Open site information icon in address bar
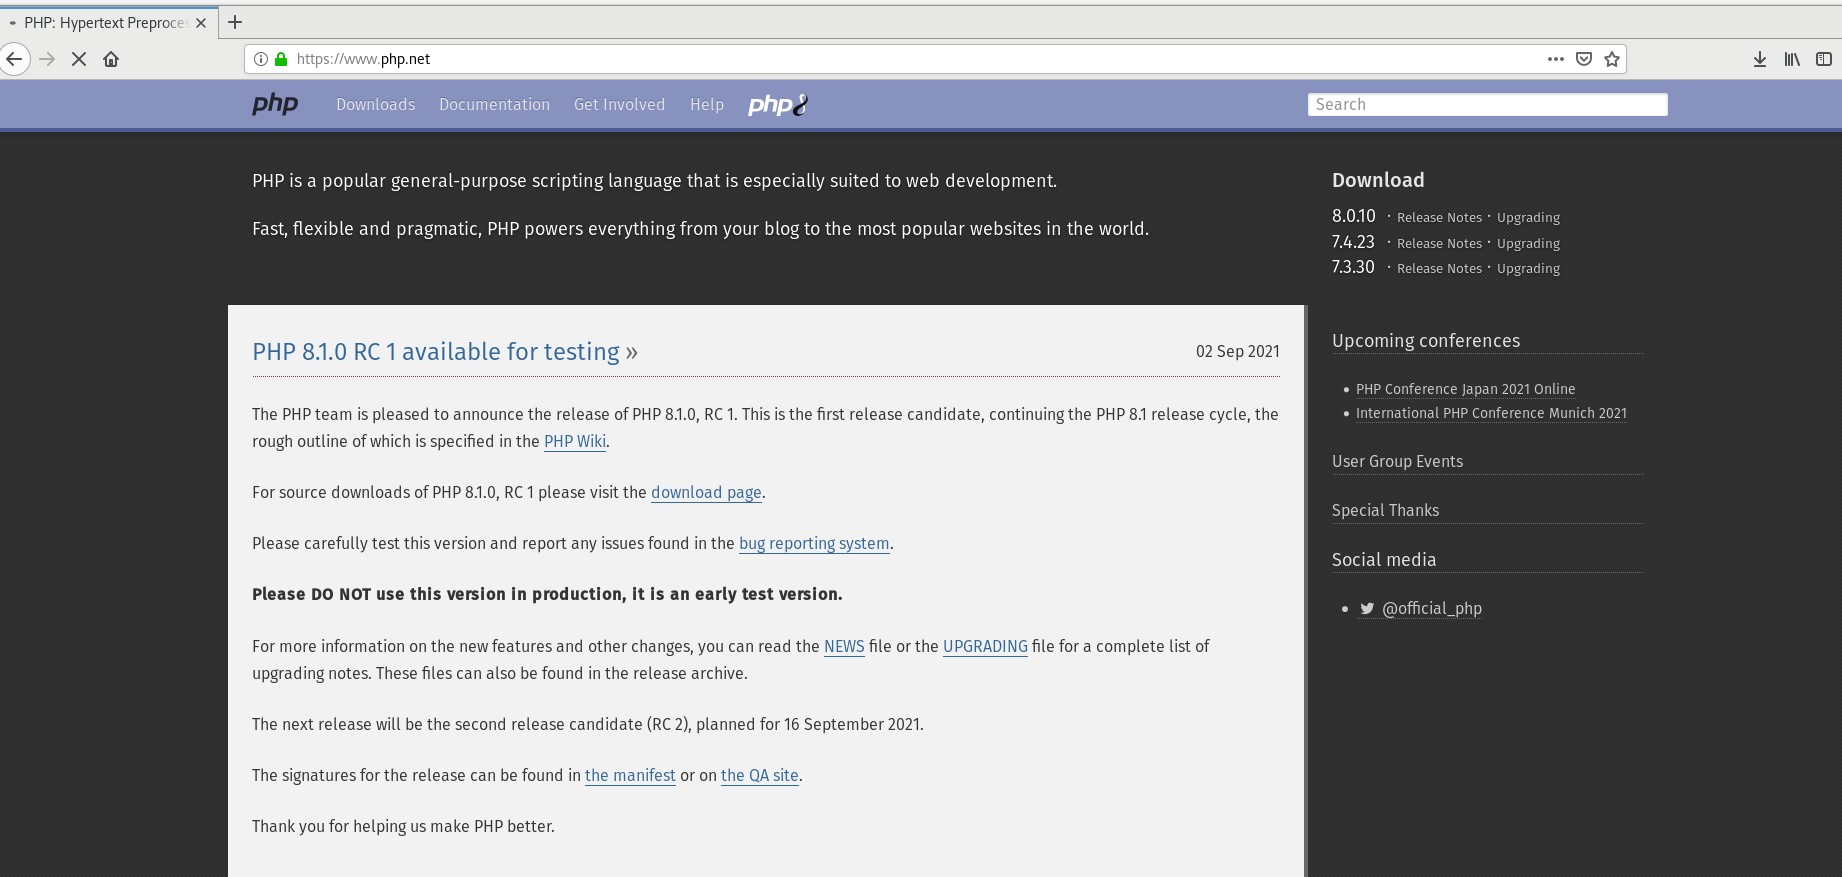 click(x=261, y=59)
